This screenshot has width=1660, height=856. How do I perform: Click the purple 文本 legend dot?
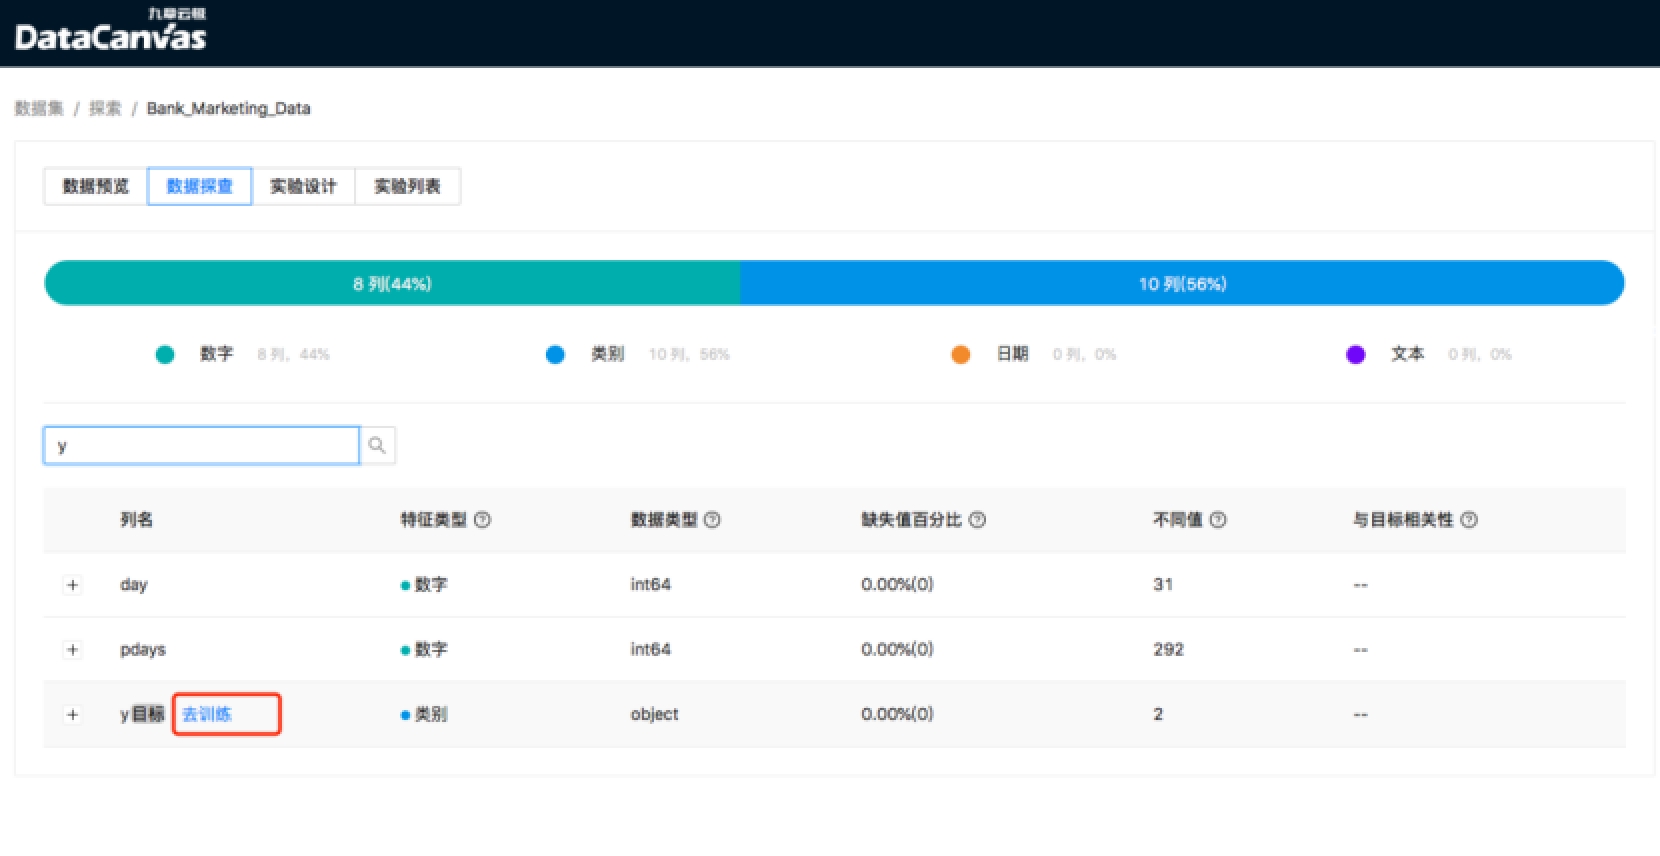point(1356,355)
